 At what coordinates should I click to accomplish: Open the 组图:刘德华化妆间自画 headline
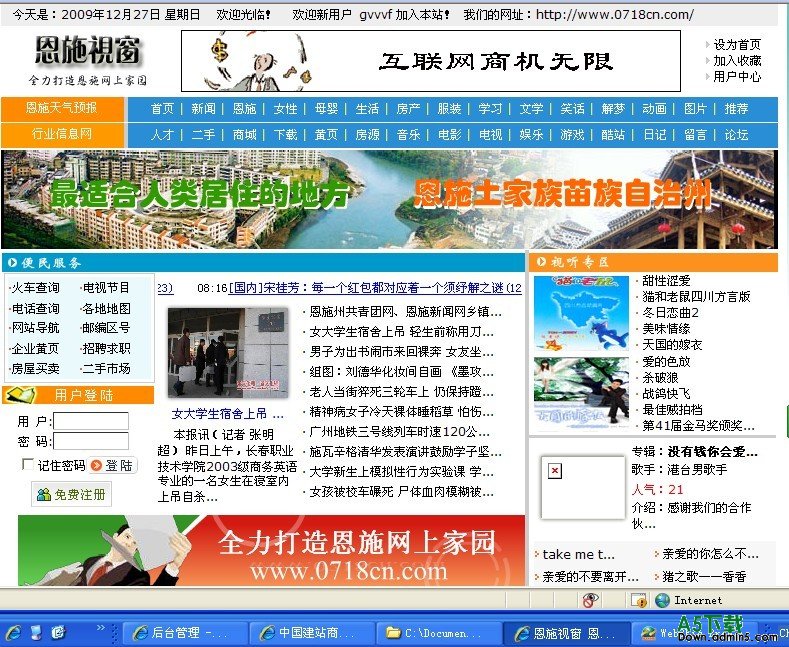click(402, 372)
